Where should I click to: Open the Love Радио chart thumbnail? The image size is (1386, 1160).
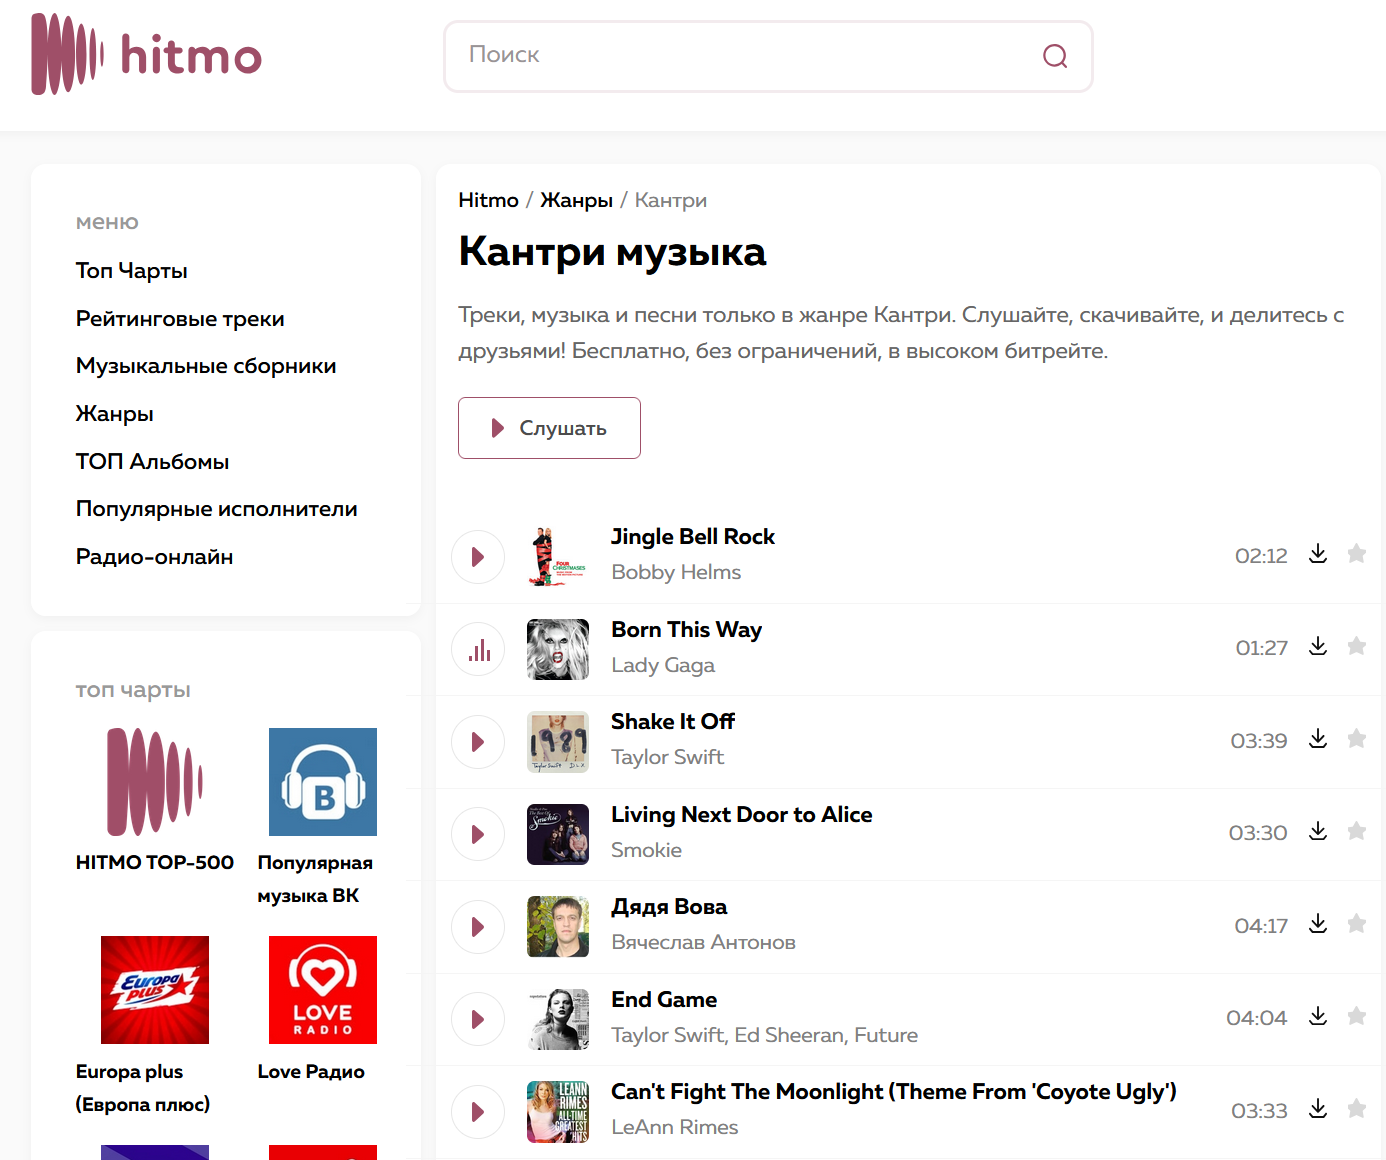point(323,990)
